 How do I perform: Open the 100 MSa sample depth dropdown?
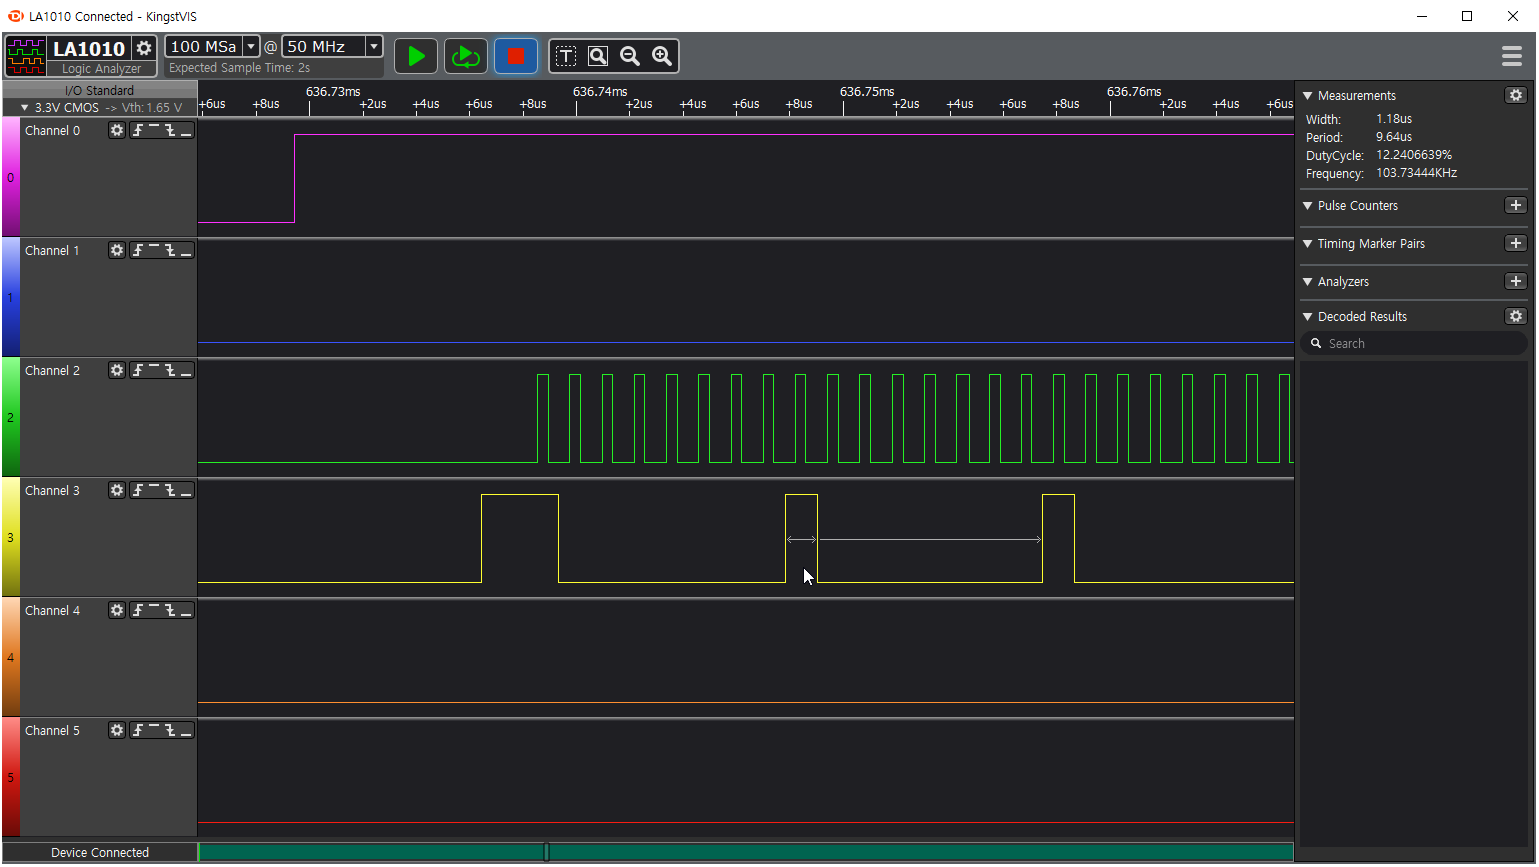click(251, 47)
